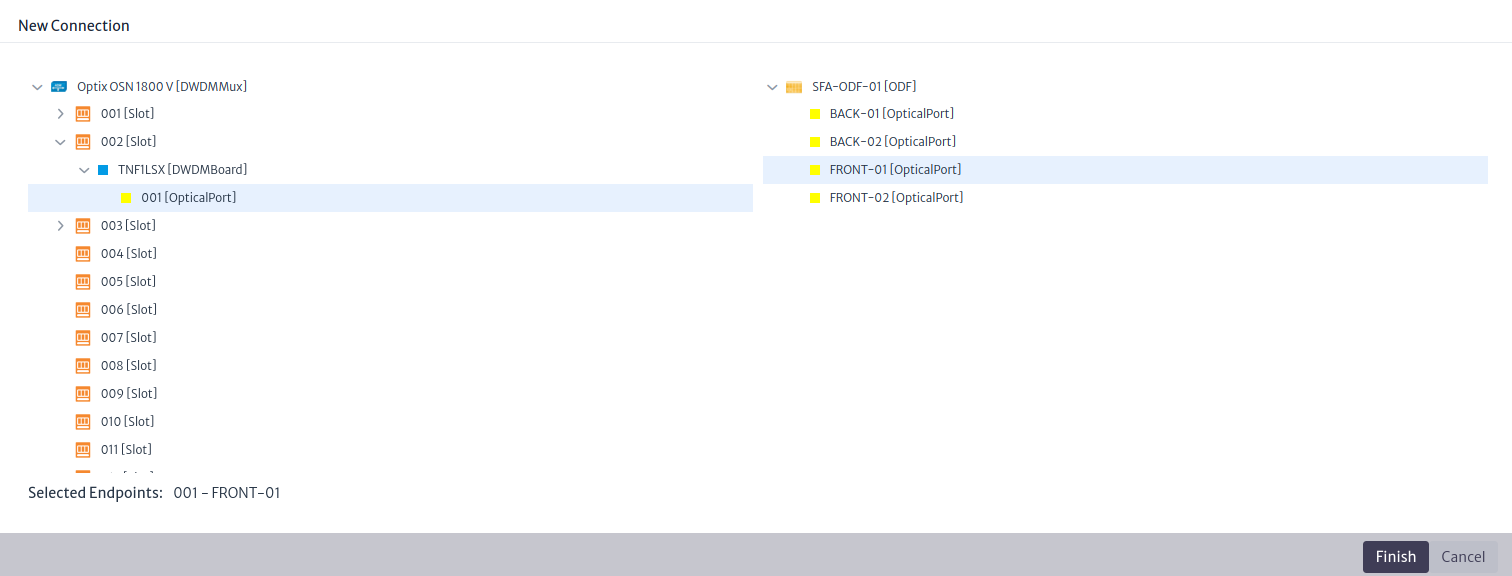Click the Selected Endpoints value text
The width and height of the screenshot is (1512, 576).
227,492
